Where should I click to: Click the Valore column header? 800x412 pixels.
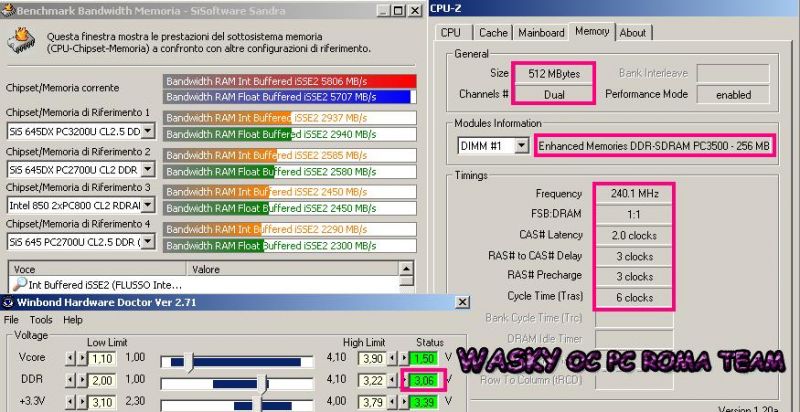pyautogui.click(x=293, y=269)
